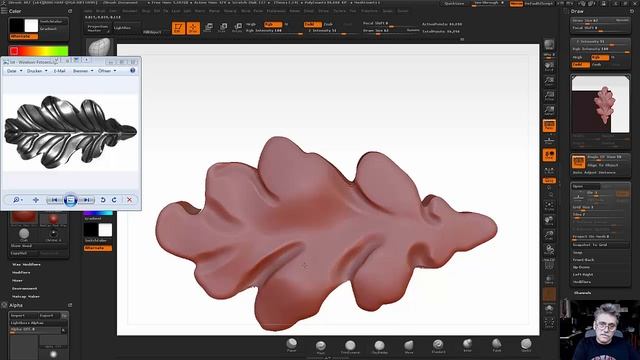Screen dimensions: 640x360
Task: Click black secondary color swatch in Color panel
Action: 17,26
